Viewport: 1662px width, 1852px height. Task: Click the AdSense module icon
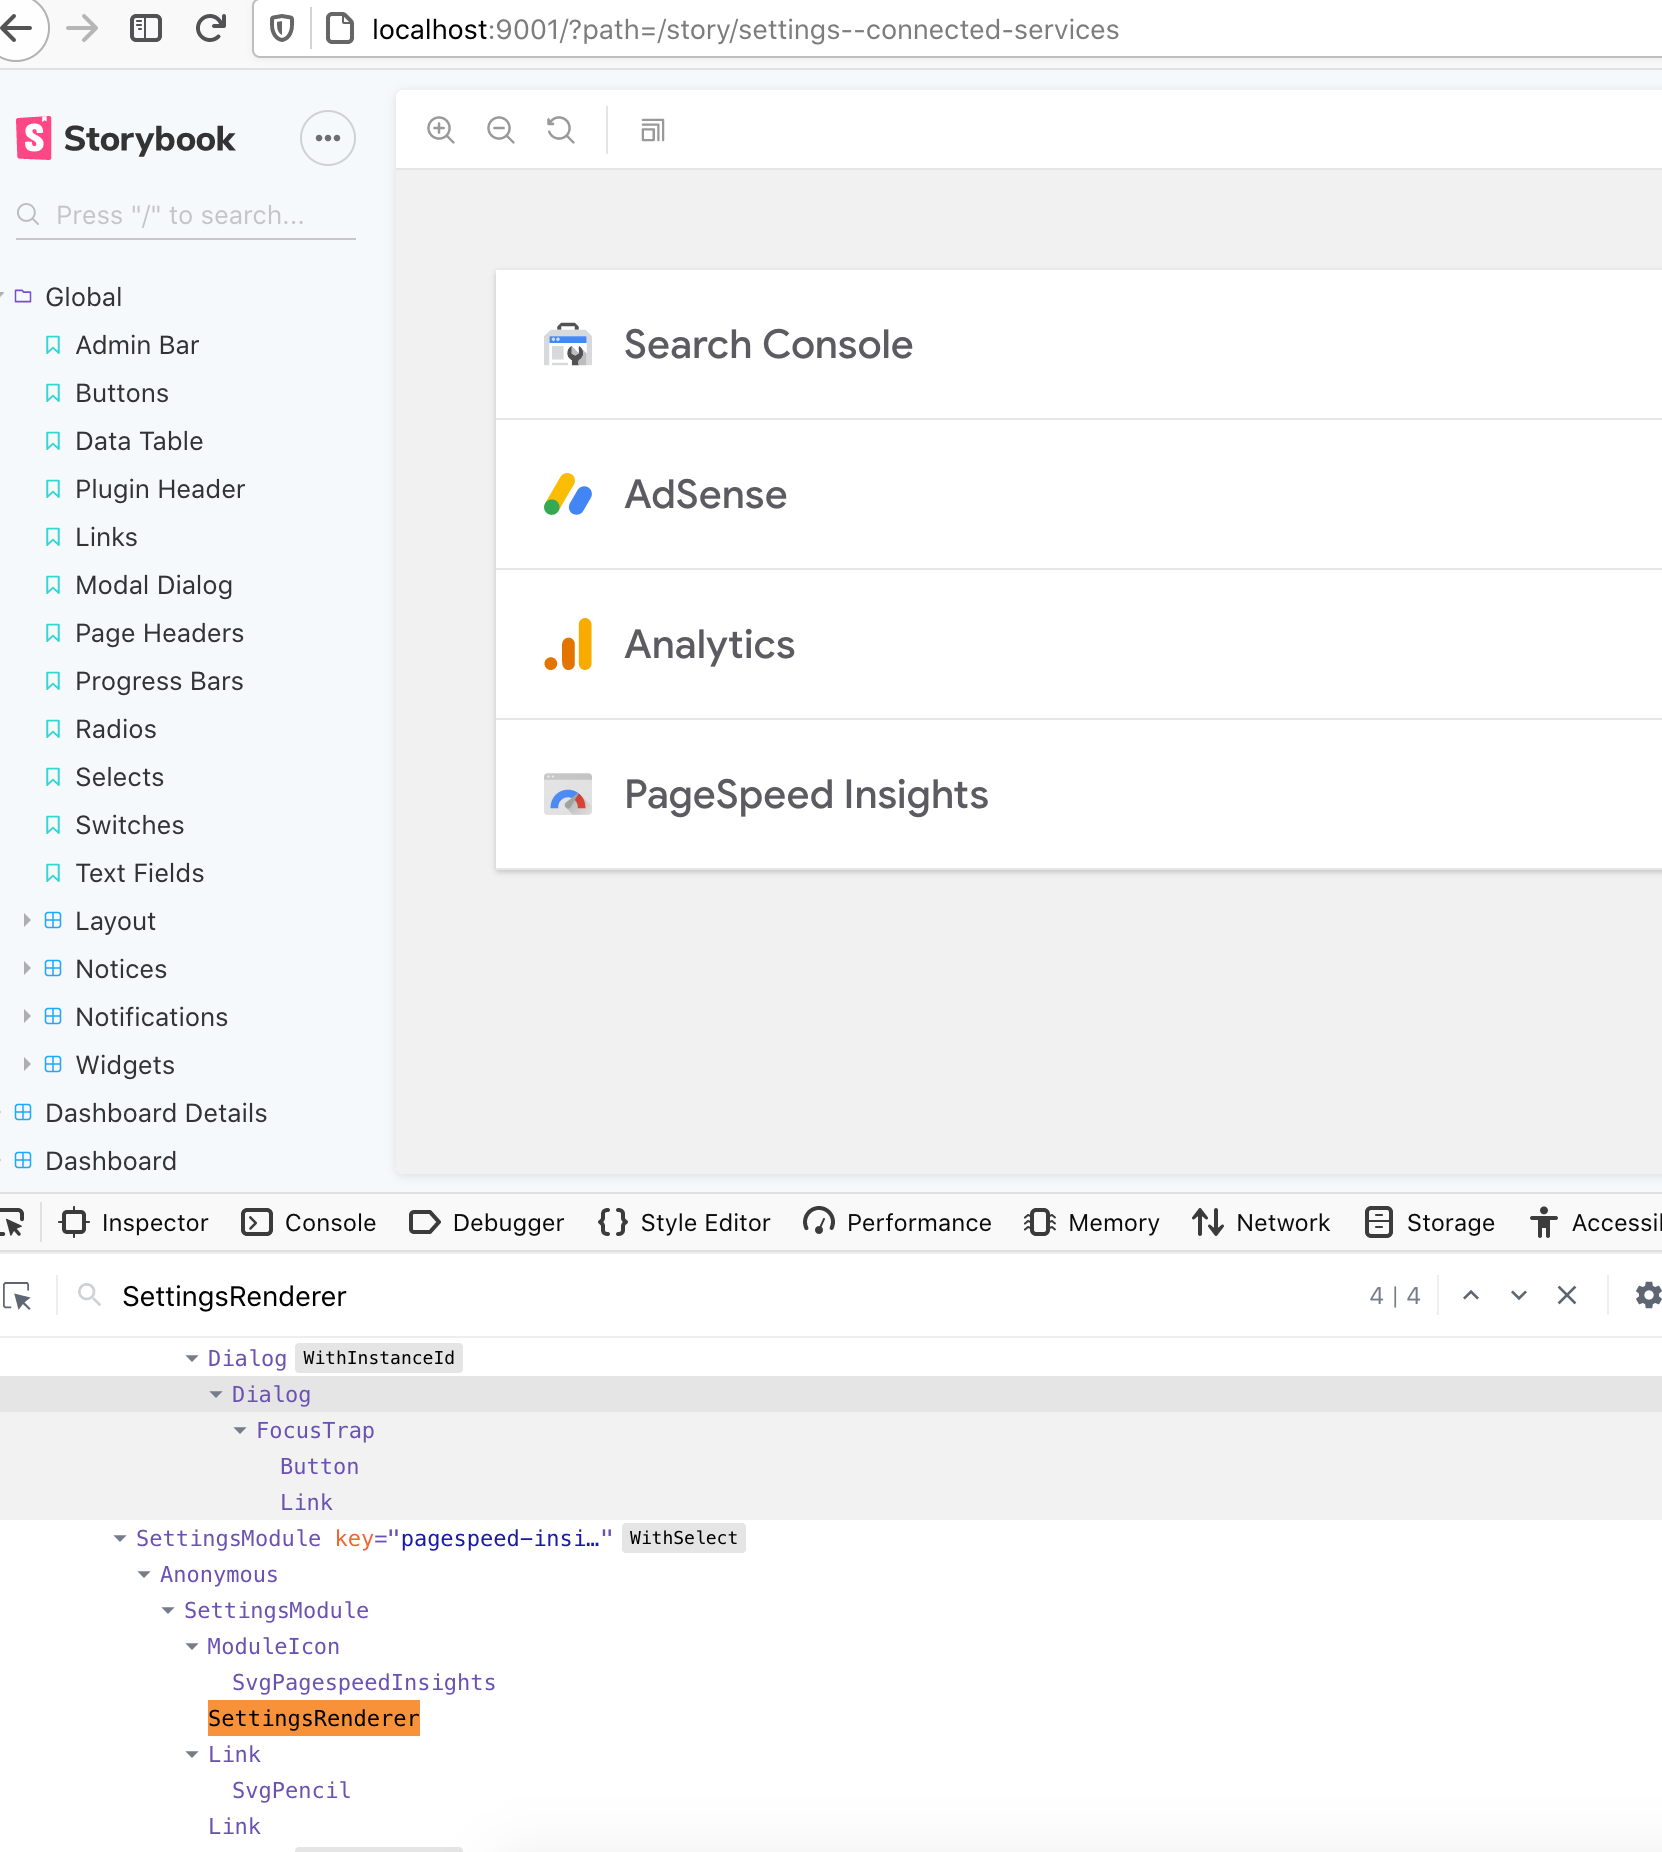click(x=568, y=495)
